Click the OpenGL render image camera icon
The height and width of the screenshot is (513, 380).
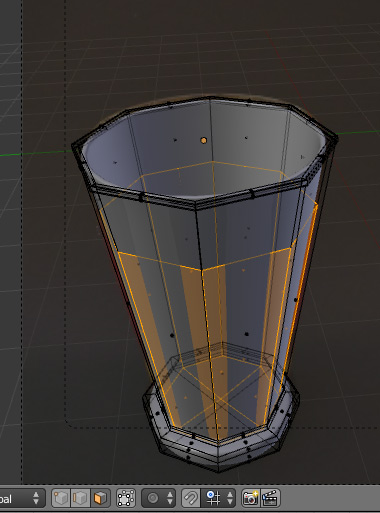tap(250, 498)
